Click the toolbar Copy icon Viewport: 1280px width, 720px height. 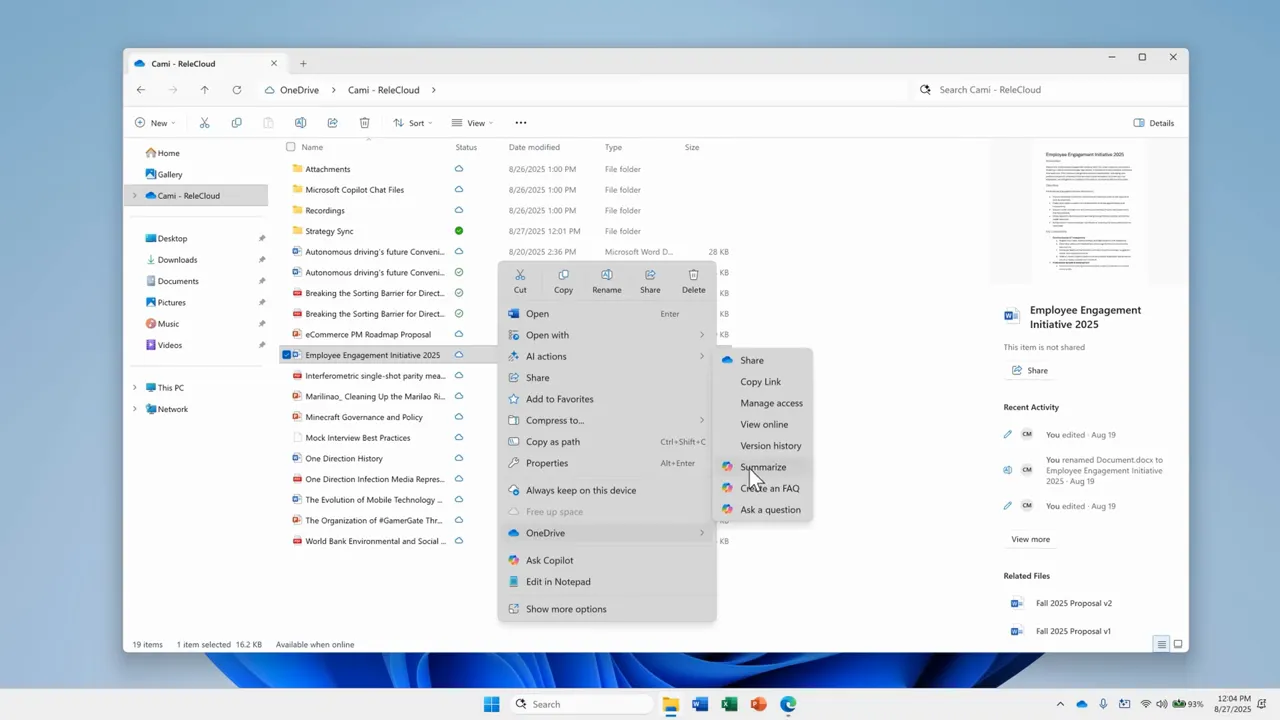236,123
